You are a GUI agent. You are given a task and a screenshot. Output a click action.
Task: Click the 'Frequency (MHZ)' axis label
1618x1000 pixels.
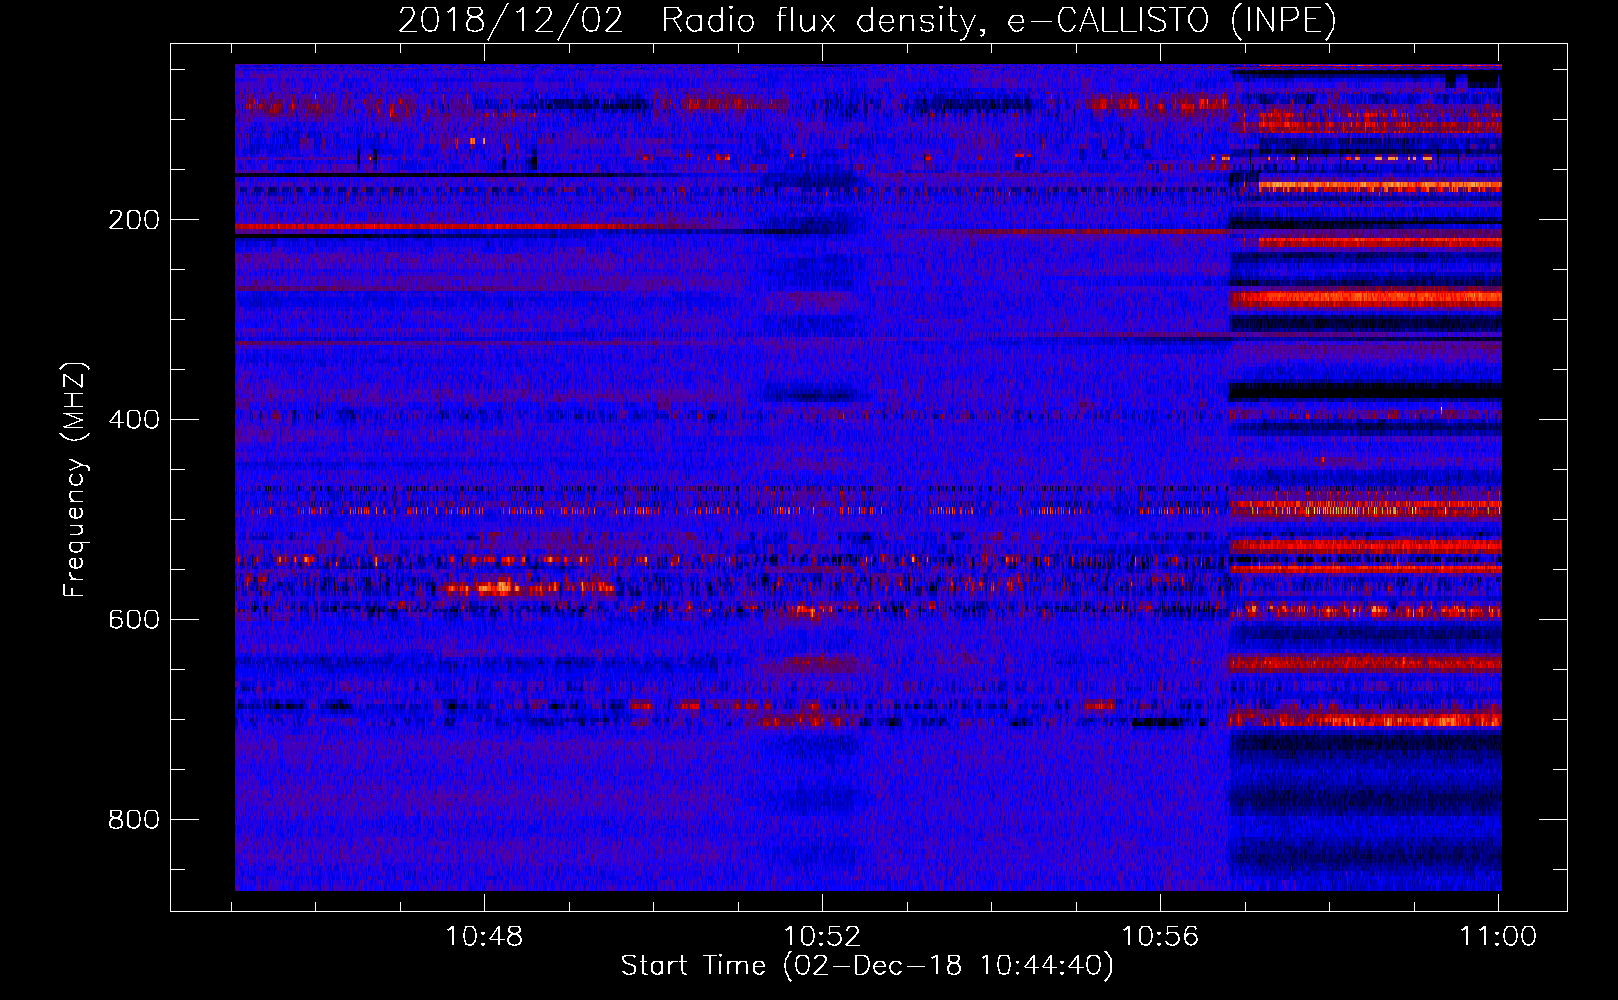pos(75,480)
